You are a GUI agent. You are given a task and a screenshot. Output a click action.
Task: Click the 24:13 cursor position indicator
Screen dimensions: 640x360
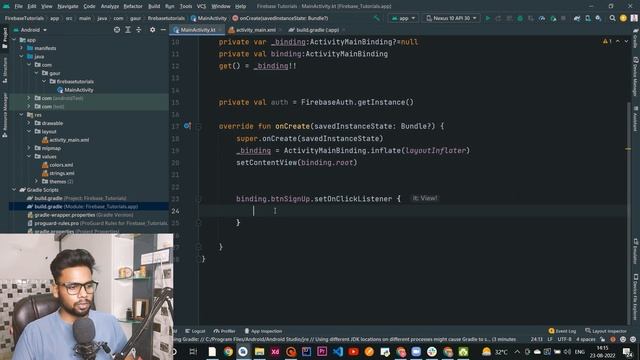tap(536, 339)
